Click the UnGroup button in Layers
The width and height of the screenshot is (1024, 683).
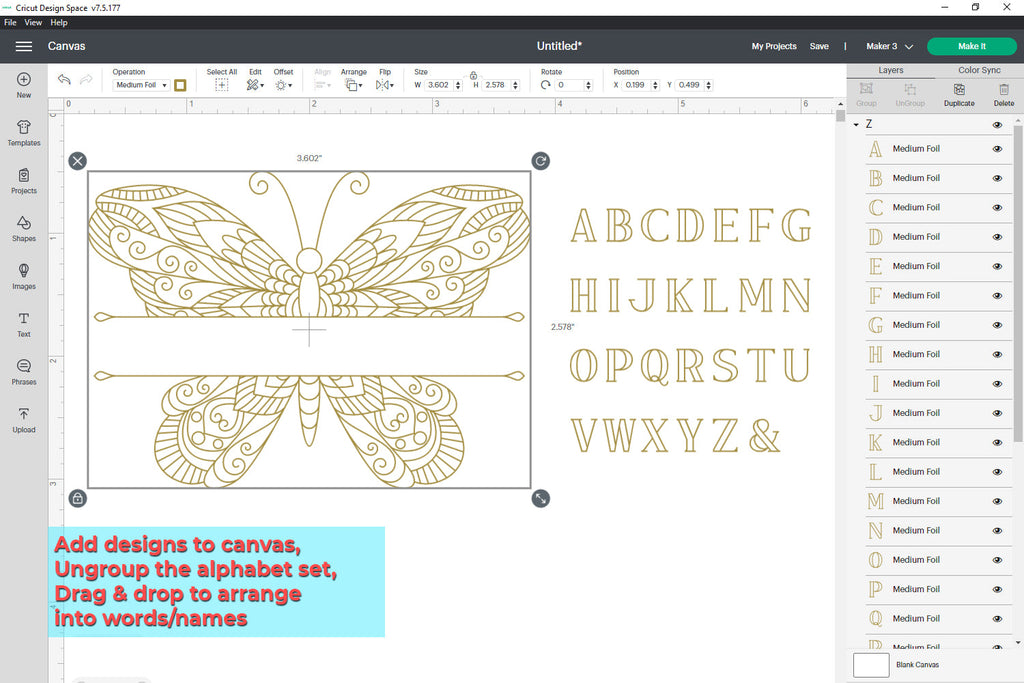pos(910,95)
